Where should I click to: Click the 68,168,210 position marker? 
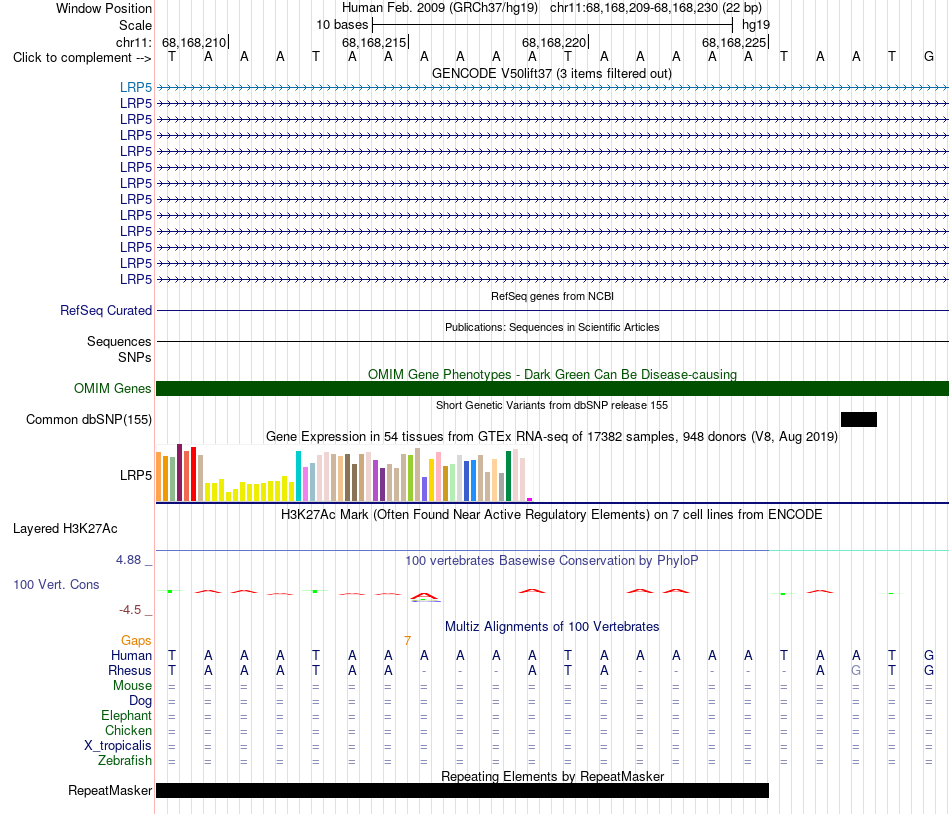(194, 42)
